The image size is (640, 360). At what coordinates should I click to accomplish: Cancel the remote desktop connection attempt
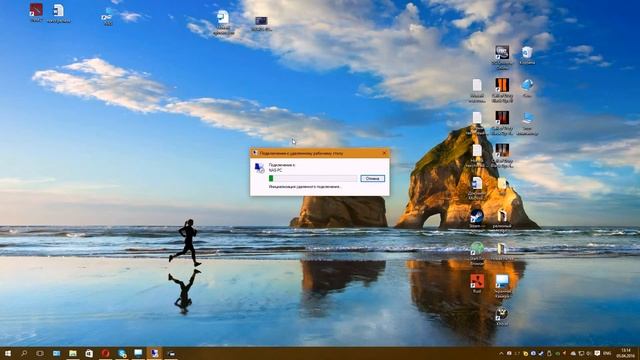point(372,178)
